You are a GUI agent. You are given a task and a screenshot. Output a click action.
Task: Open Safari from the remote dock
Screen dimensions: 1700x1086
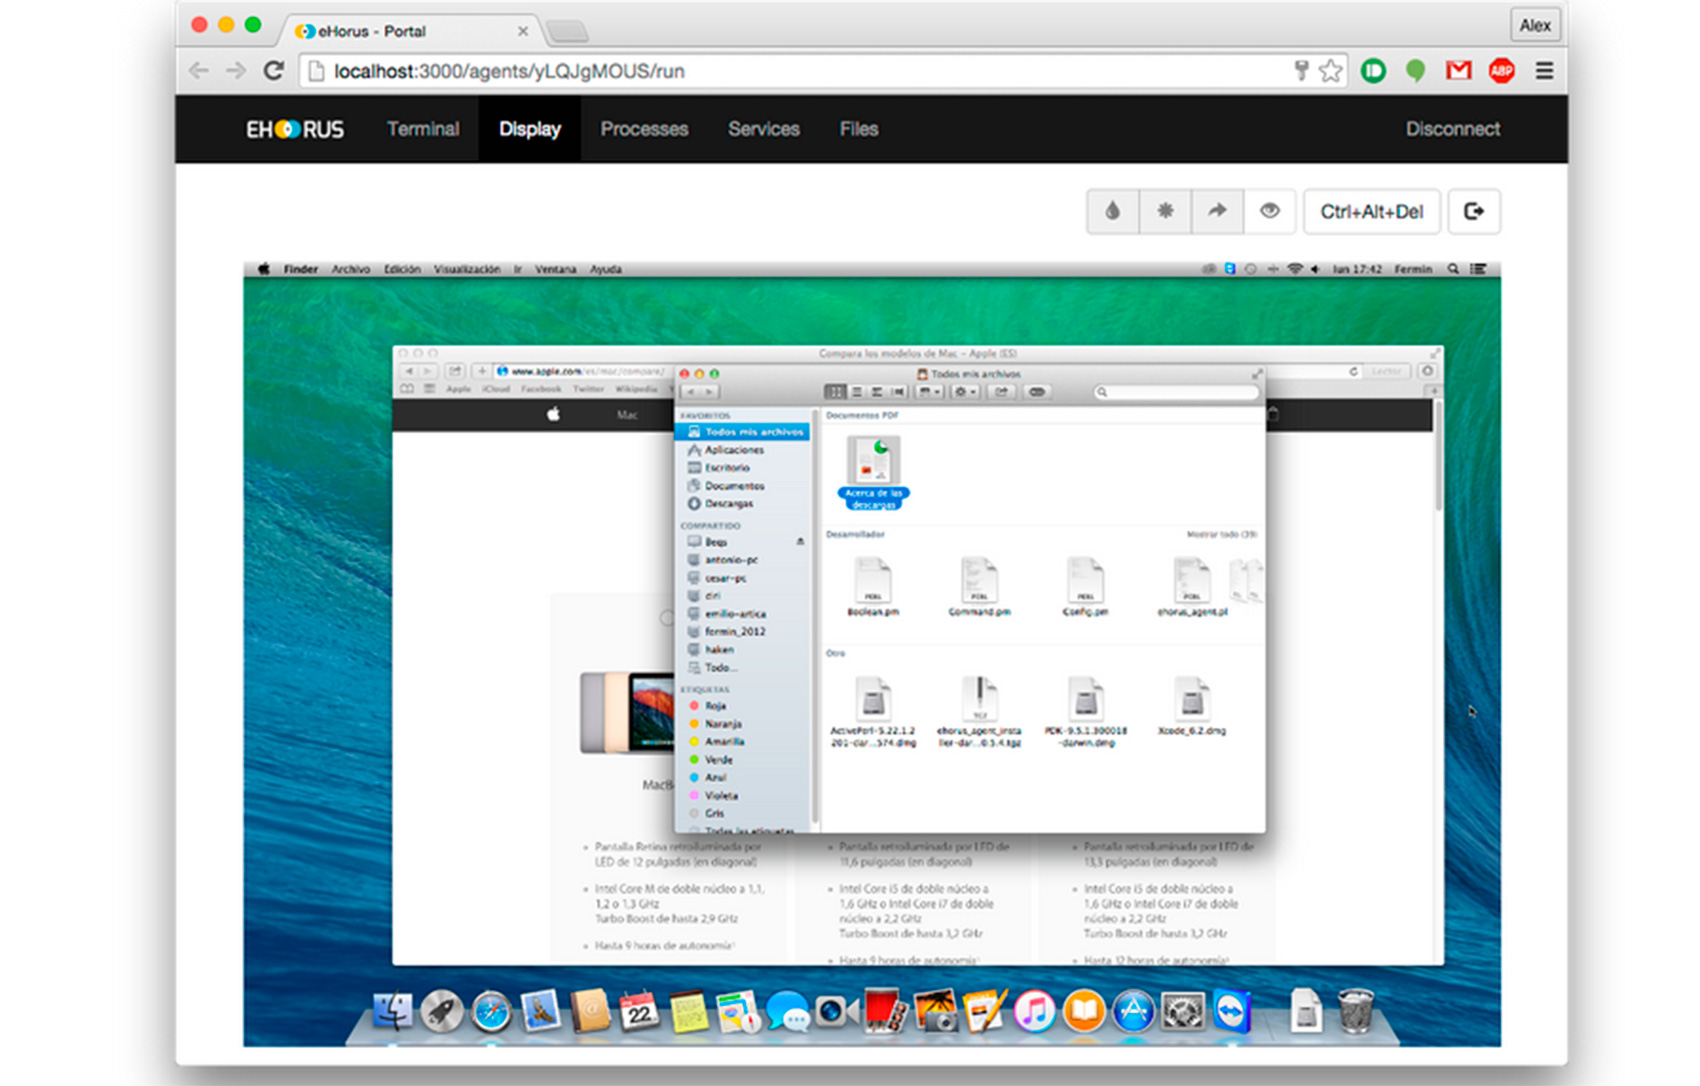point(491,1012)
